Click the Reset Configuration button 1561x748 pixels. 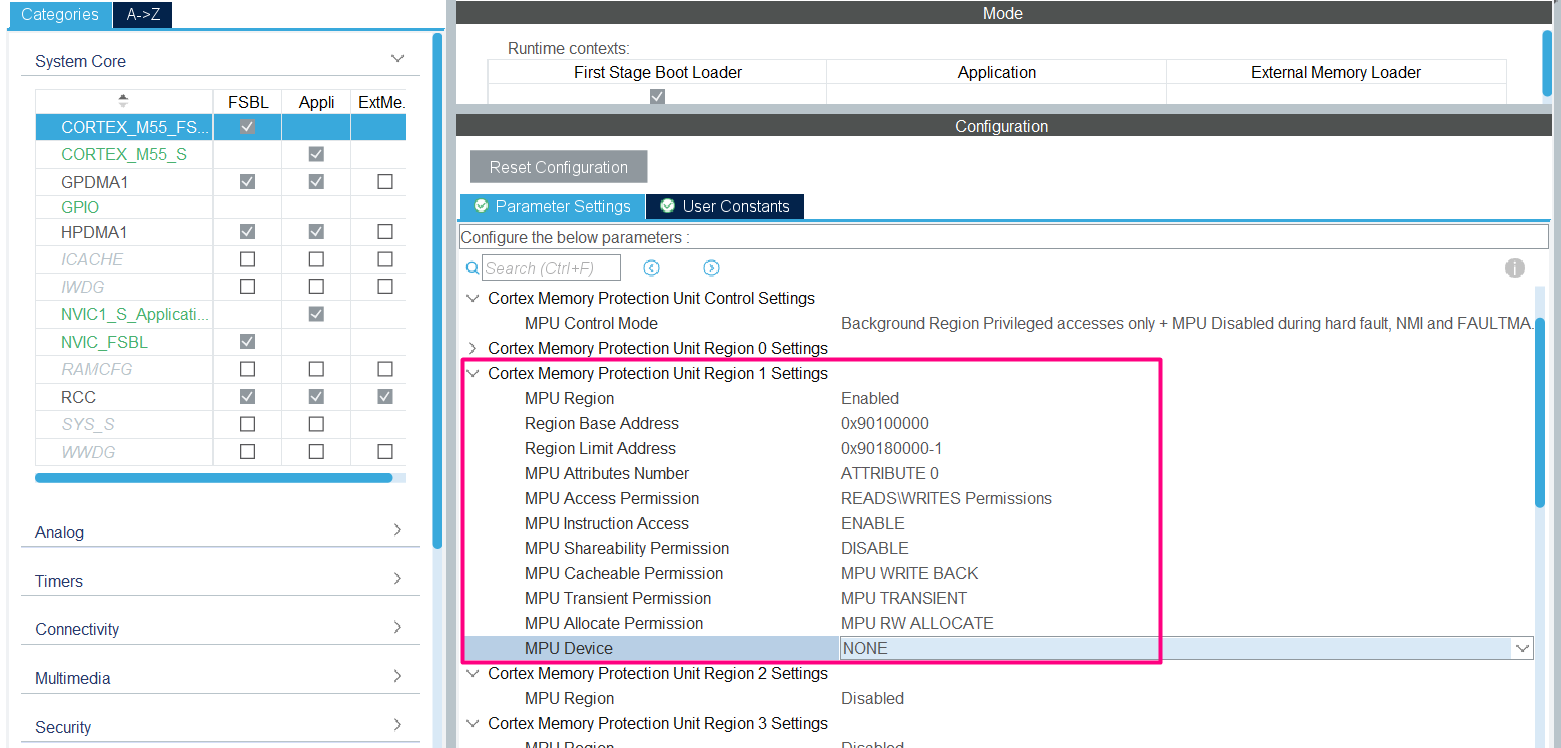coord(558,166)
